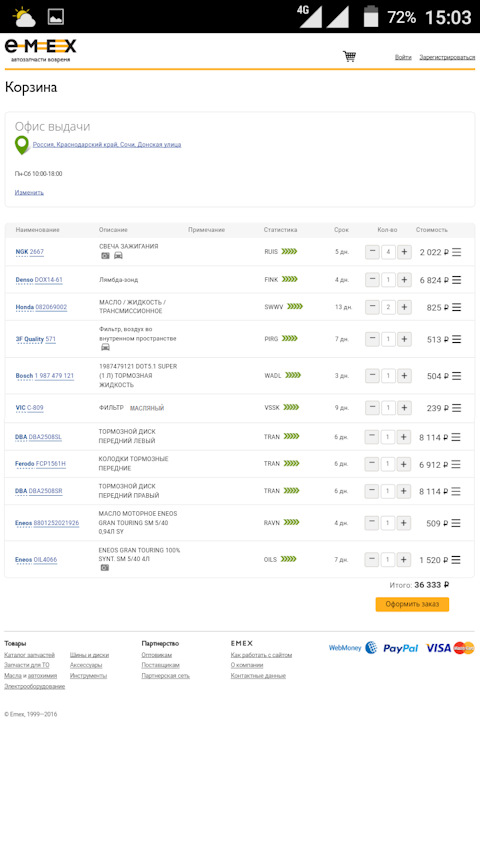
Task: Focus quantity field for NGK 2667
Action: coord(388,252)
